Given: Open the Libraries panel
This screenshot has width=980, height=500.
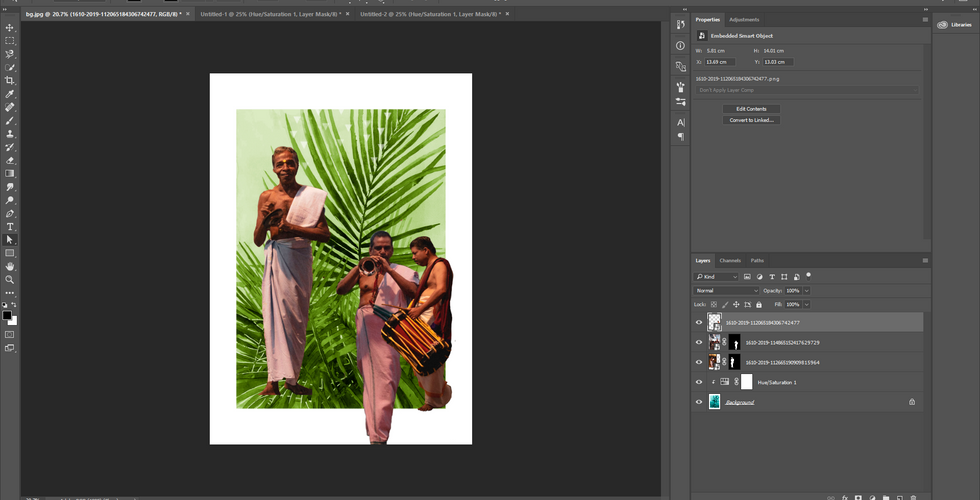Looking at the screenshot, I should (x=954, y=27).
